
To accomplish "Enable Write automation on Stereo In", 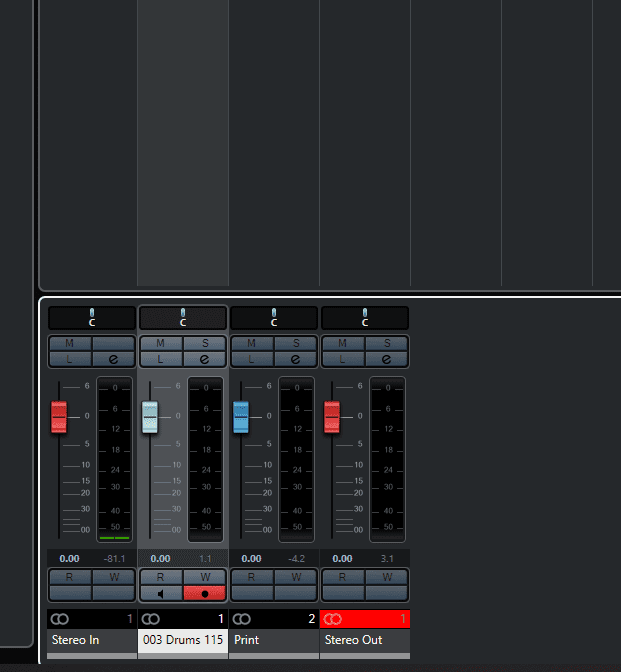I will [x=114, y=577].
